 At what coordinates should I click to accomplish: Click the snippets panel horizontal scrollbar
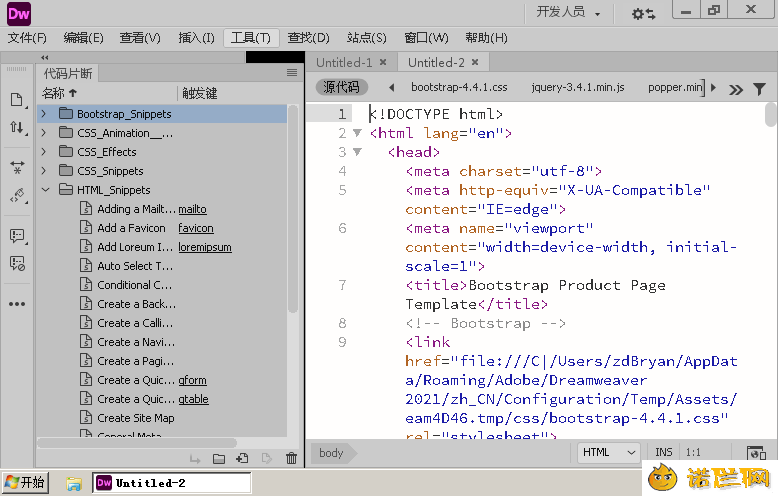[x=137, y=442]
